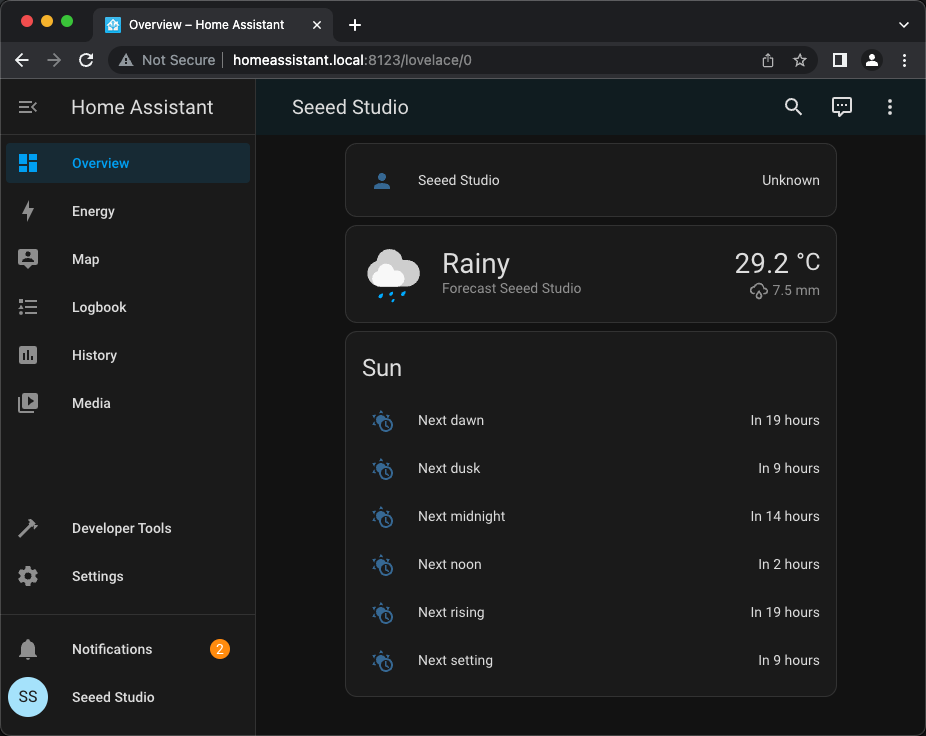Click the 7.5 mm precipitation value
This screenshot has height=736, width=926.
(795, 291)
